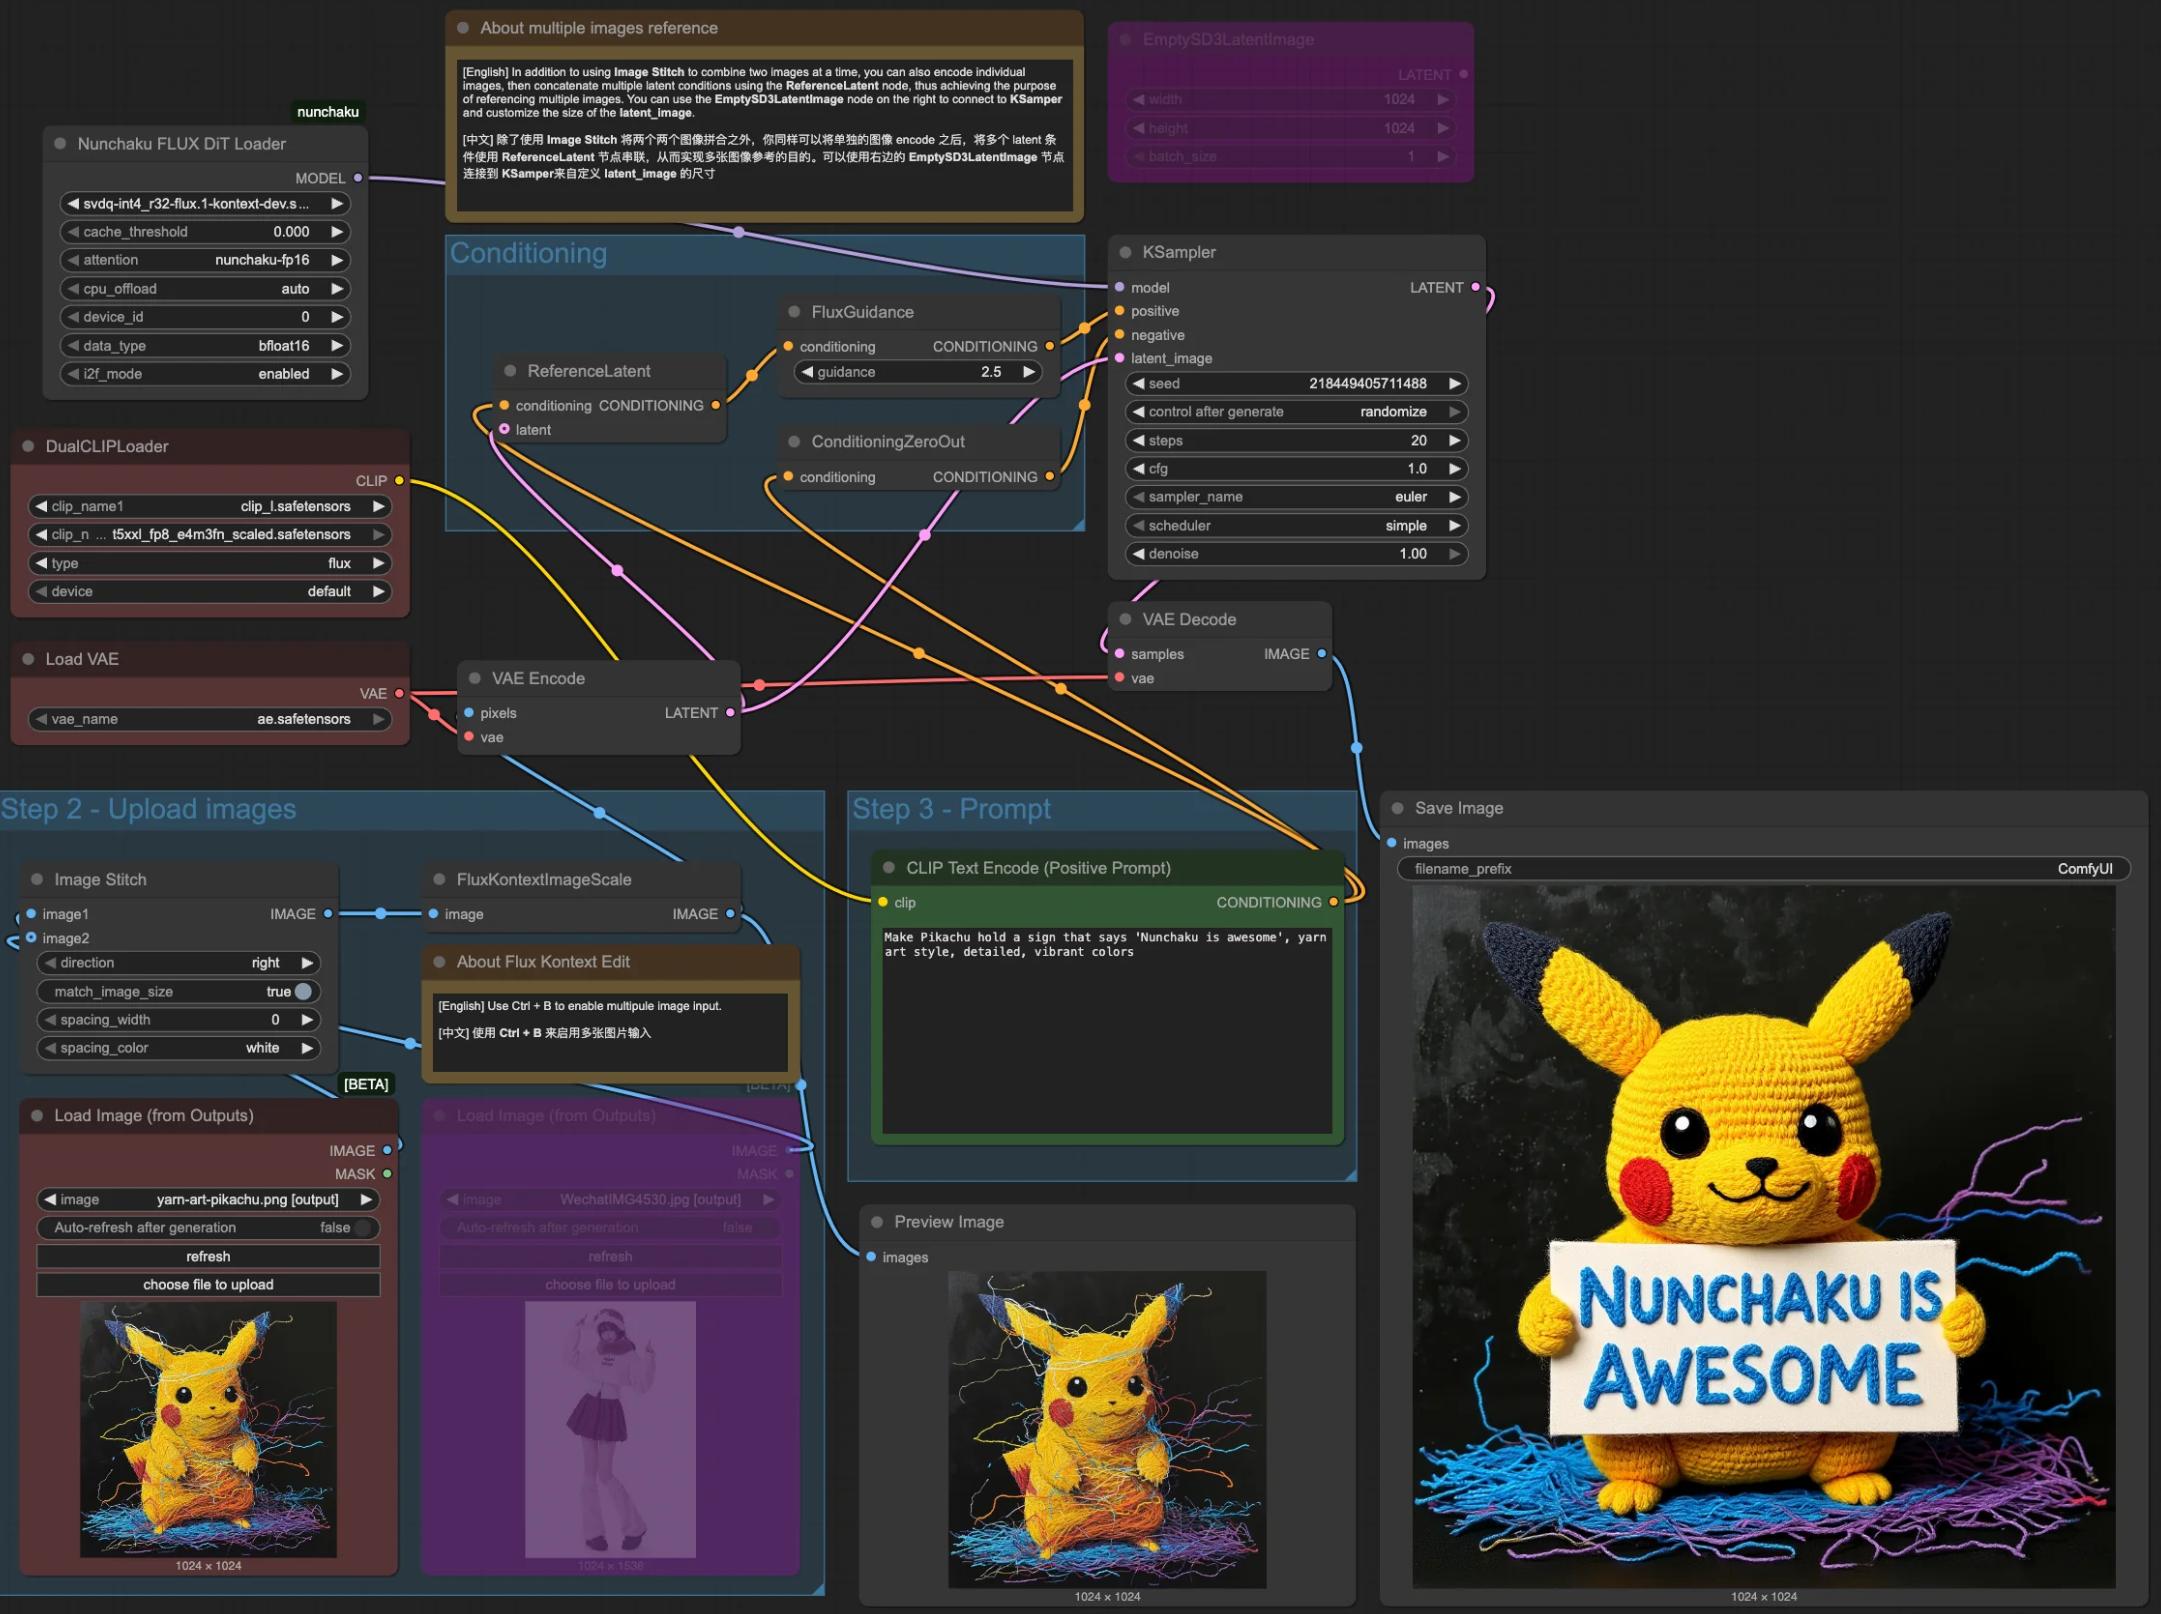The width and height of the screenshot is (2161, 1614).
Task: Click the nunchaku badge above the loader
Action: [328, 112]
